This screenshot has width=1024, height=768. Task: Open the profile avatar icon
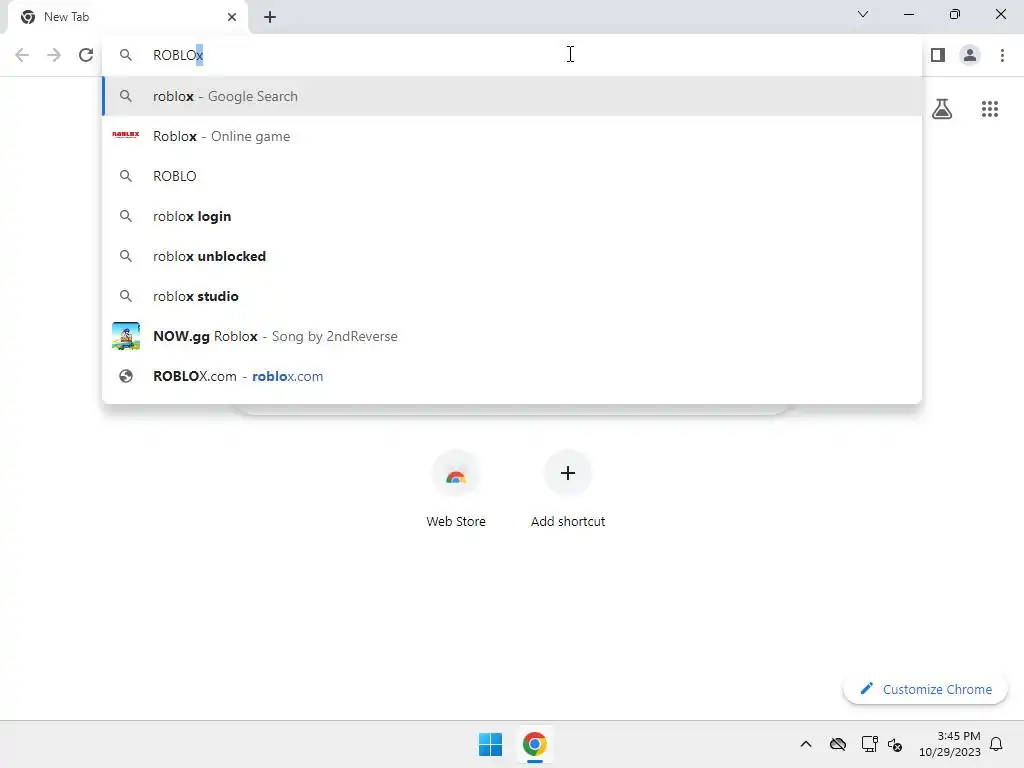coord(970,55)
